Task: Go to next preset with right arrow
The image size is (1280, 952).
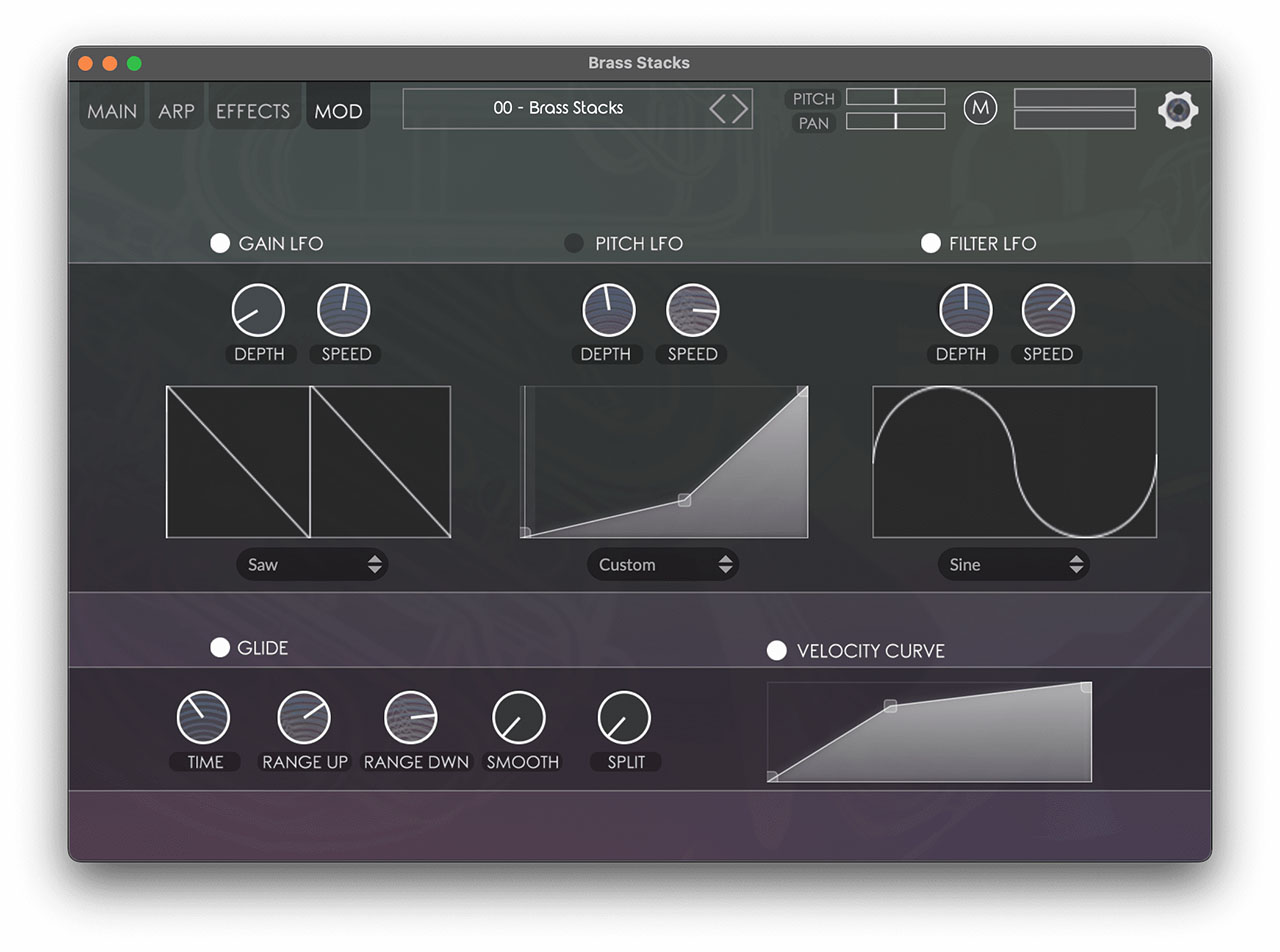Action: (740, 108)
